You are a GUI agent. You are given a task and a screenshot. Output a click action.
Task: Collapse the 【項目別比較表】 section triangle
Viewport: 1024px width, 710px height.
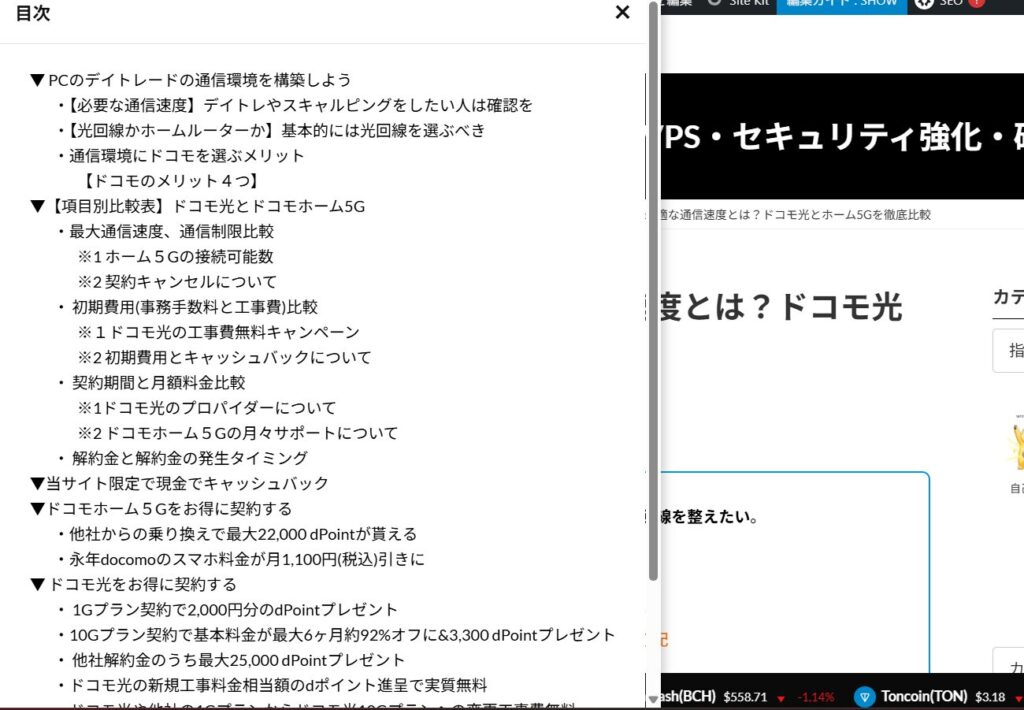tap(37, 206)
